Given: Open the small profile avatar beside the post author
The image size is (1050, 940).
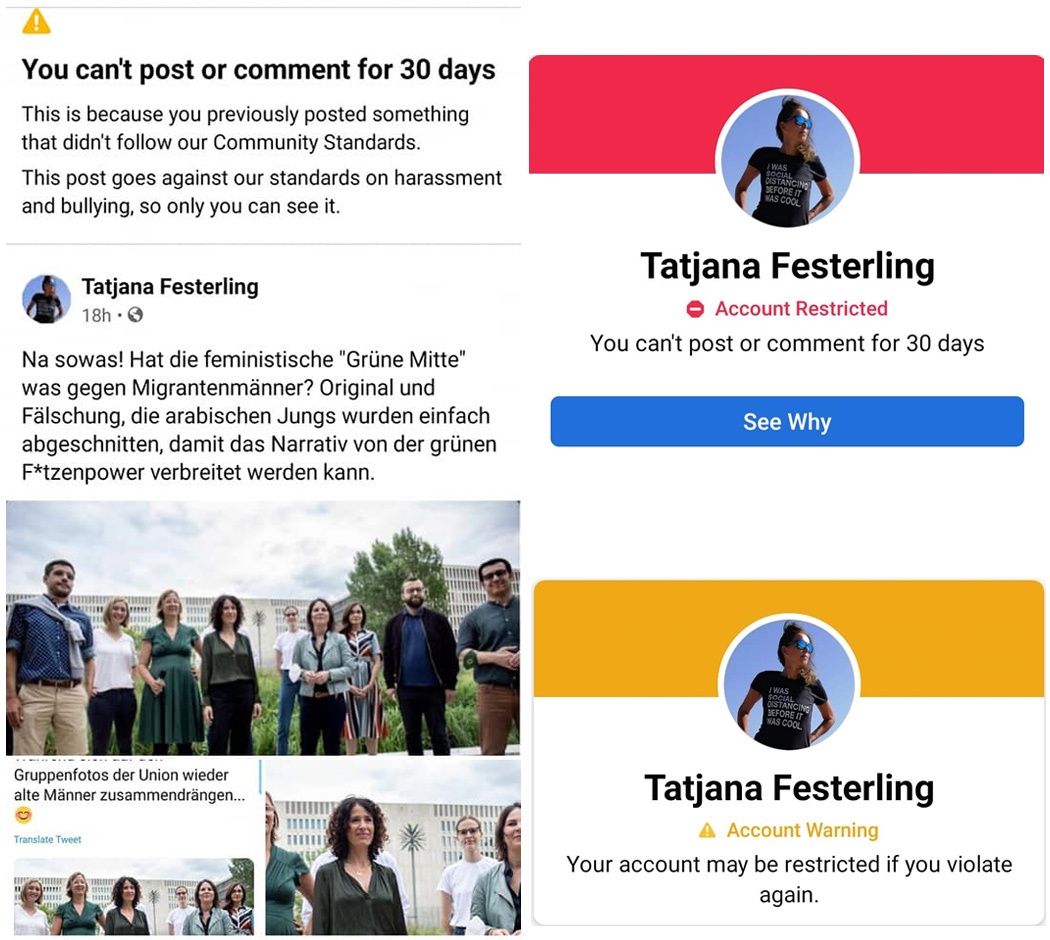Looking at the screenshot, I should 46,299.
